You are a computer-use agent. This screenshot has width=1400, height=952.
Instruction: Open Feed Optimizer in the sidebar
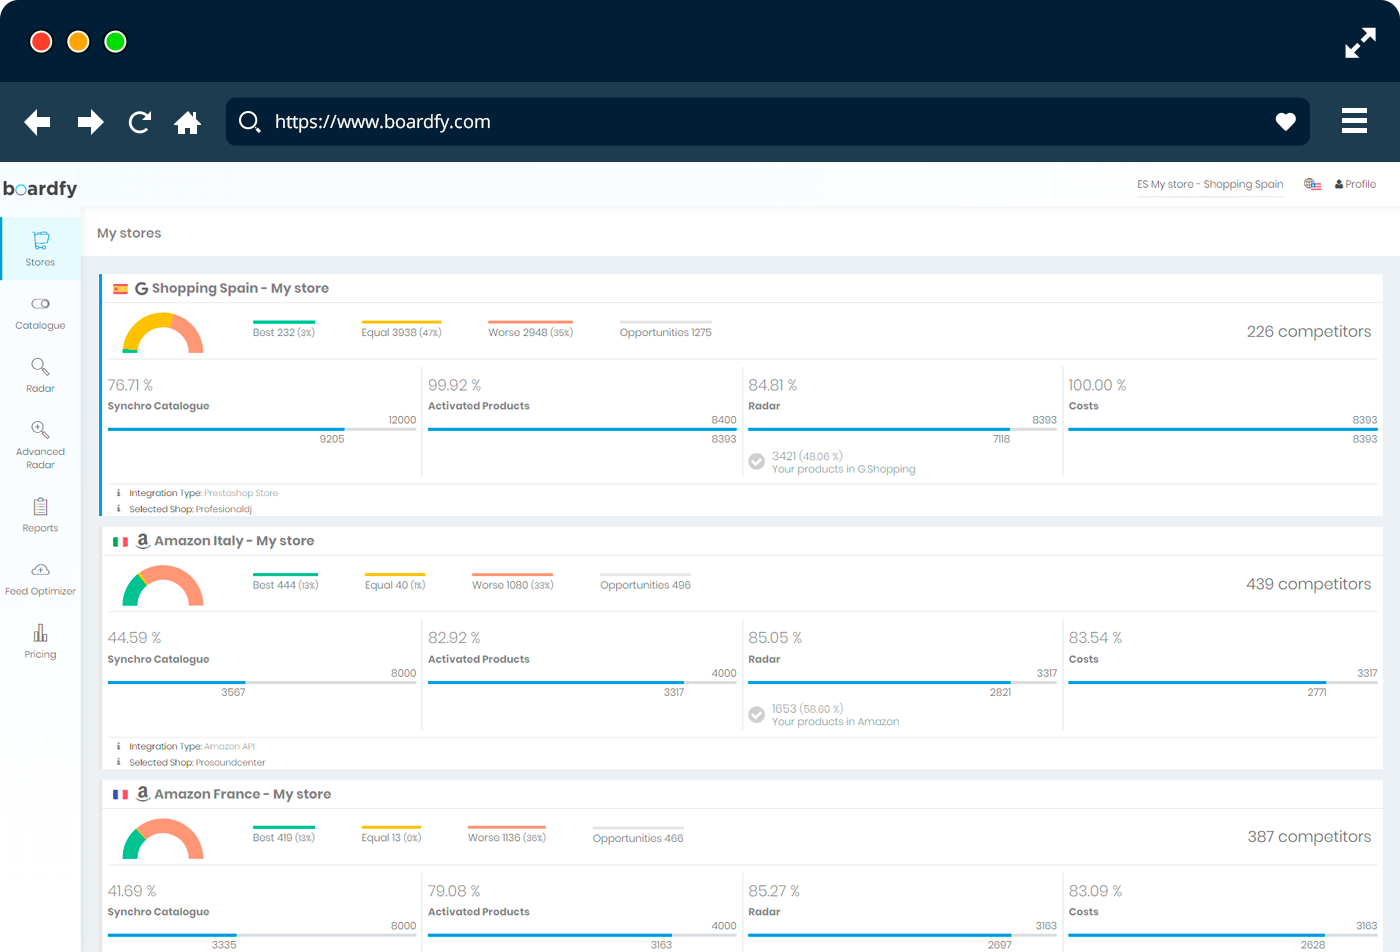(x=40, y=579)
